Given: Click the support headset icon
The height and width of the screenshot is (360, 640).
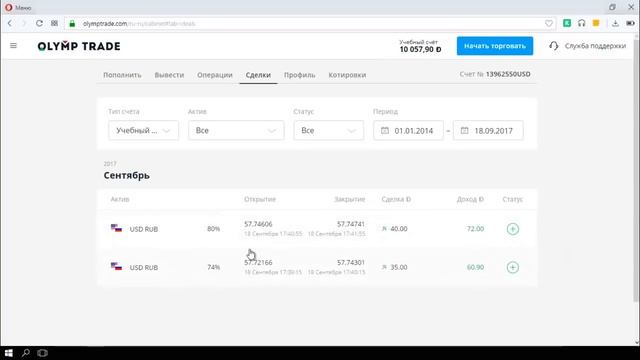Looking at the screenshot, I should pos(553,46).
